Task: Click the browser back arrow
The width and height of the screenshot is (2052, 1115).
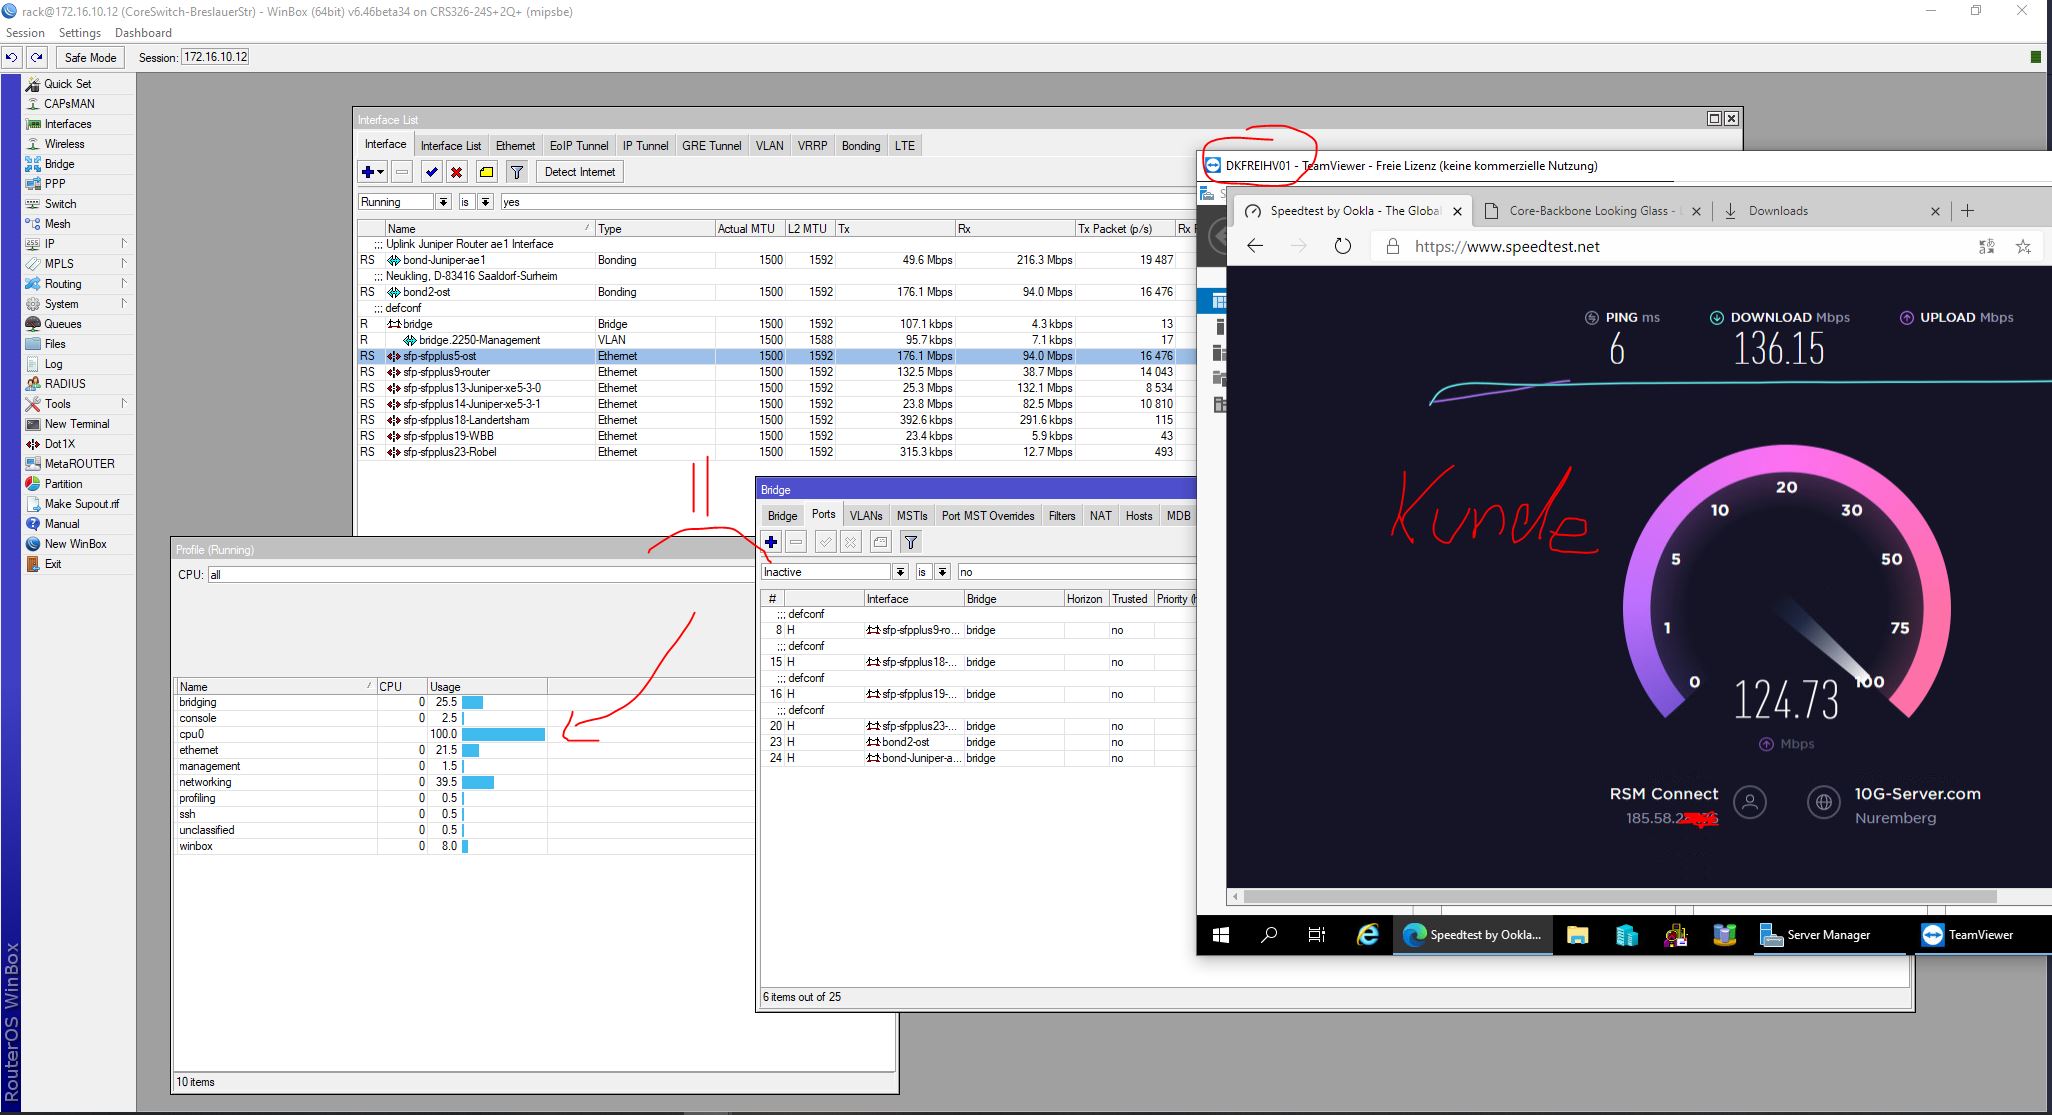Action: 1255,246
